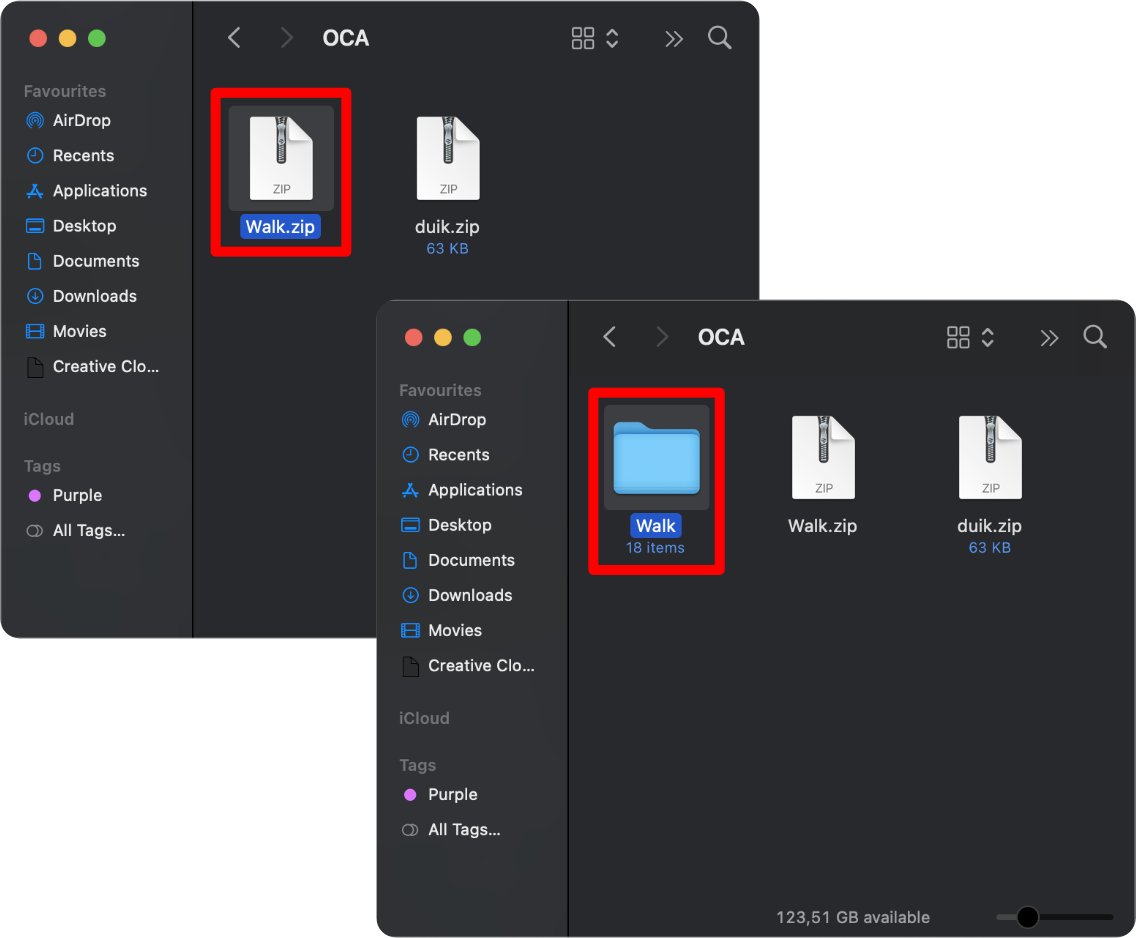Adjust the icon size slider in the front window

[x=1027, y=917]
